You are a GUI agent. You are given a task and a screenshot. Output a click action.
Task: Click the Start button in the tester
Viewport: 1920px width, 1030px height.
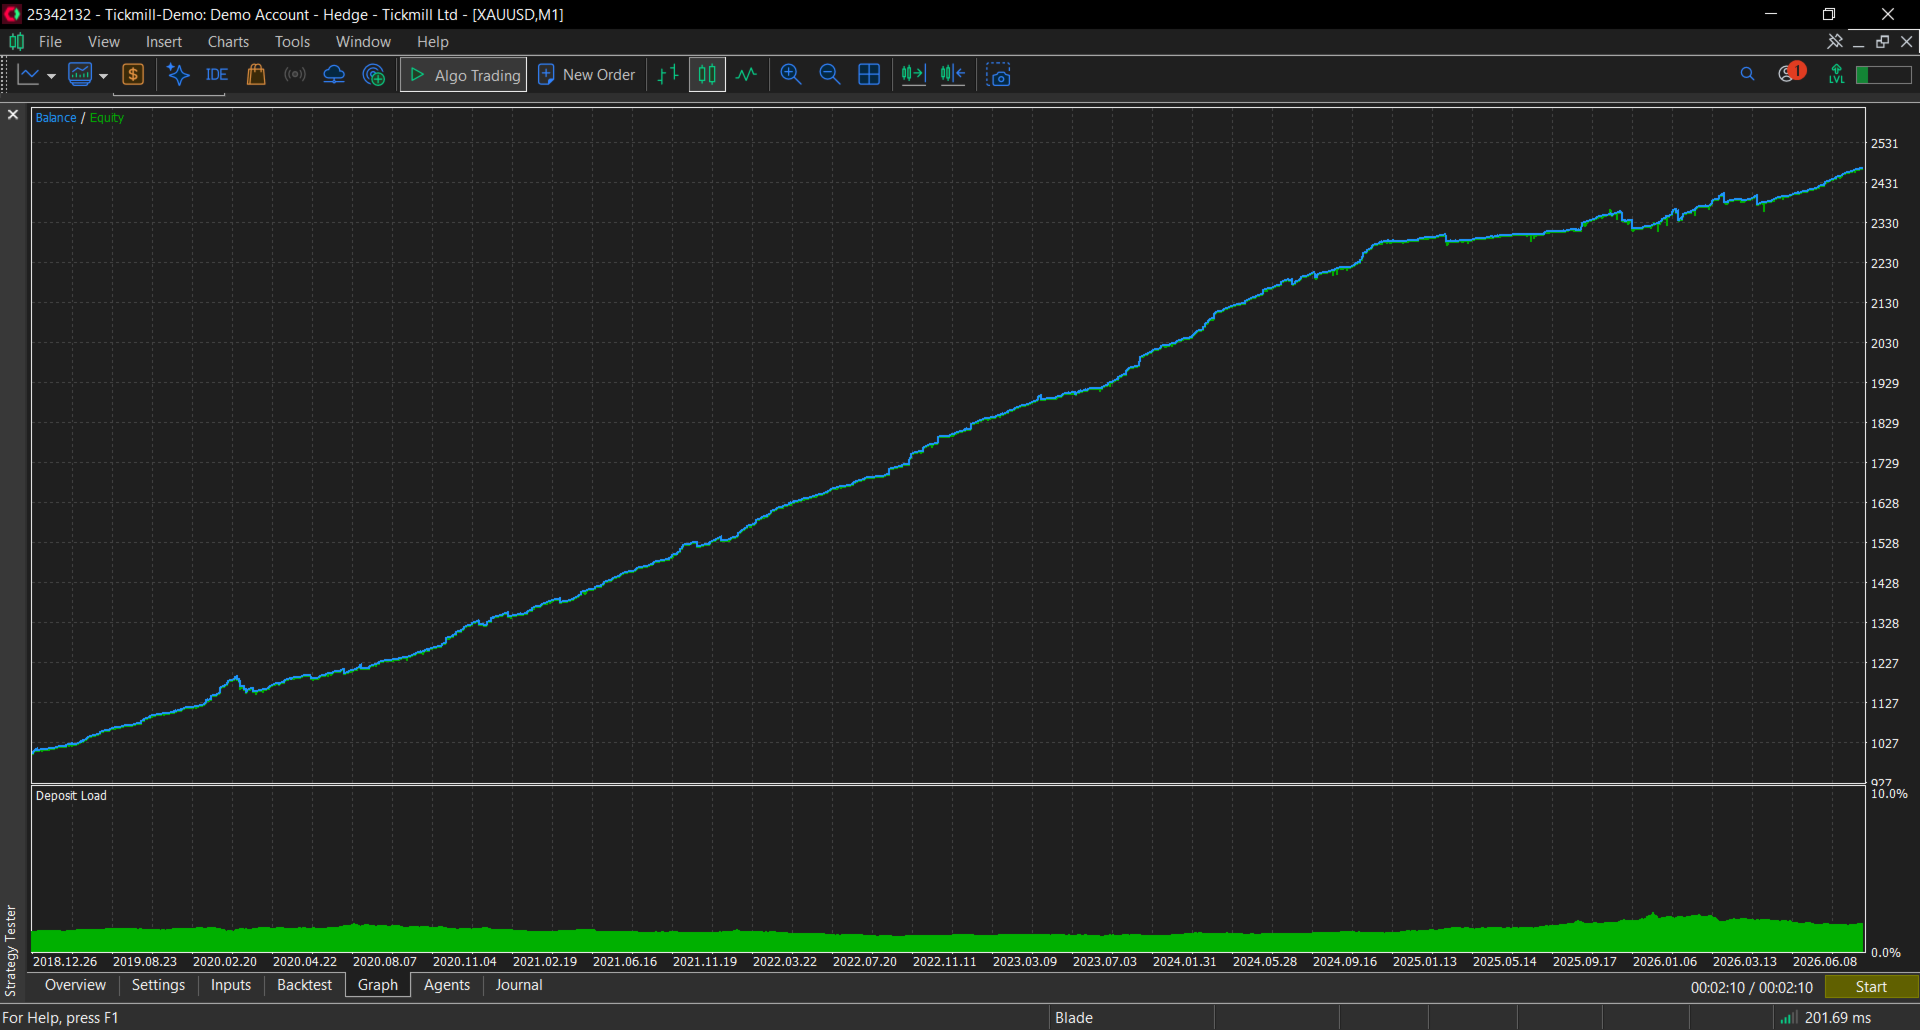click(x=1871, y=987)
